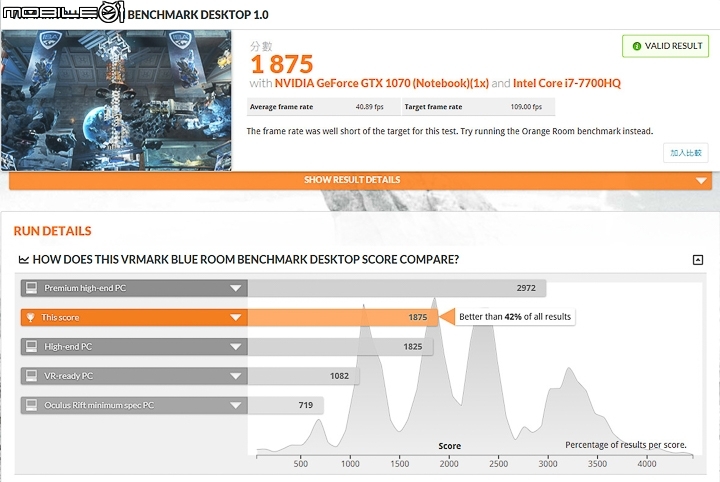Click the 1500 tick label on the score axis
720x482 pixels.
pos(399,464)
